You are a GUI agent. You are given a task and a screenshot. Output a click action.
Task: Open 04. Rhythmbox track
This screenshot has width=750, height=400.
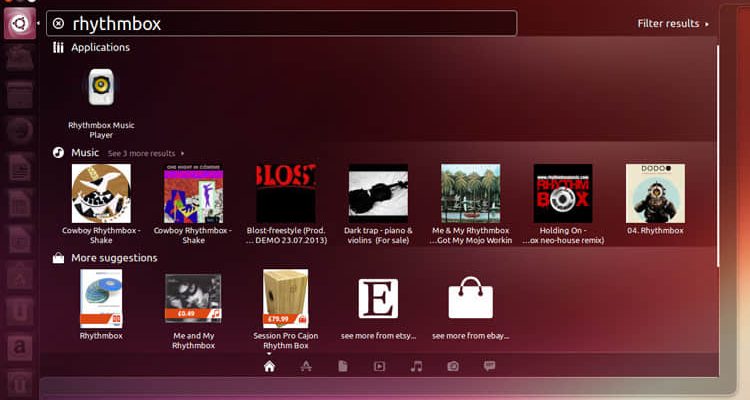[655, 200]
